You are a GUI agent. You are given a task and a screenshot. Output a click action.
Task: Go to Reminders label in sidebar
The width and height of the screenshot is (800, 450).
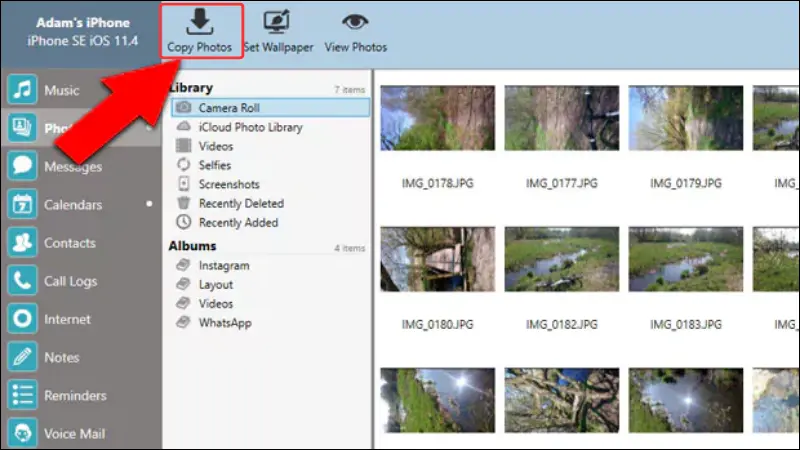tap(76, 395)
